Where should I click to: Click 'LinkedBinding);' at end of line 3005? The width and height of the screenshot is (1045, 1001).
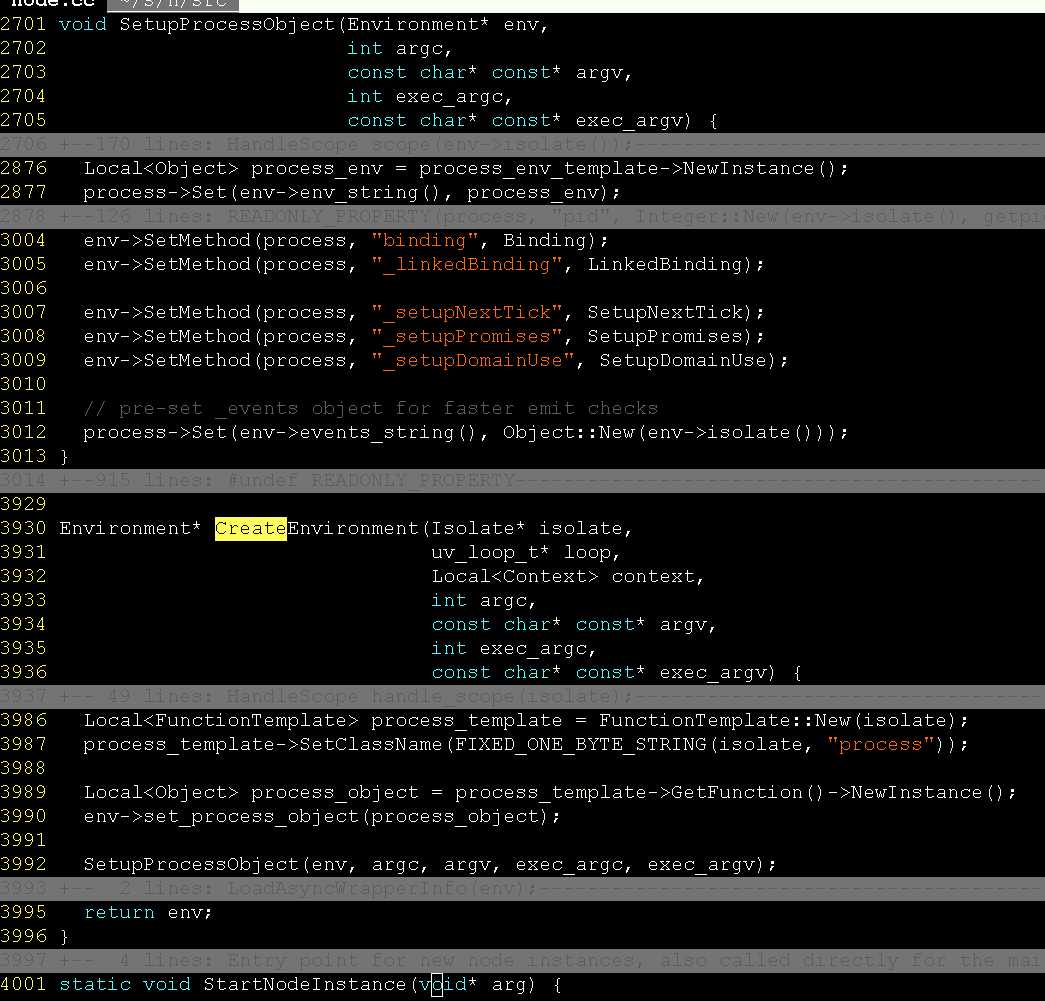[676, 265]
